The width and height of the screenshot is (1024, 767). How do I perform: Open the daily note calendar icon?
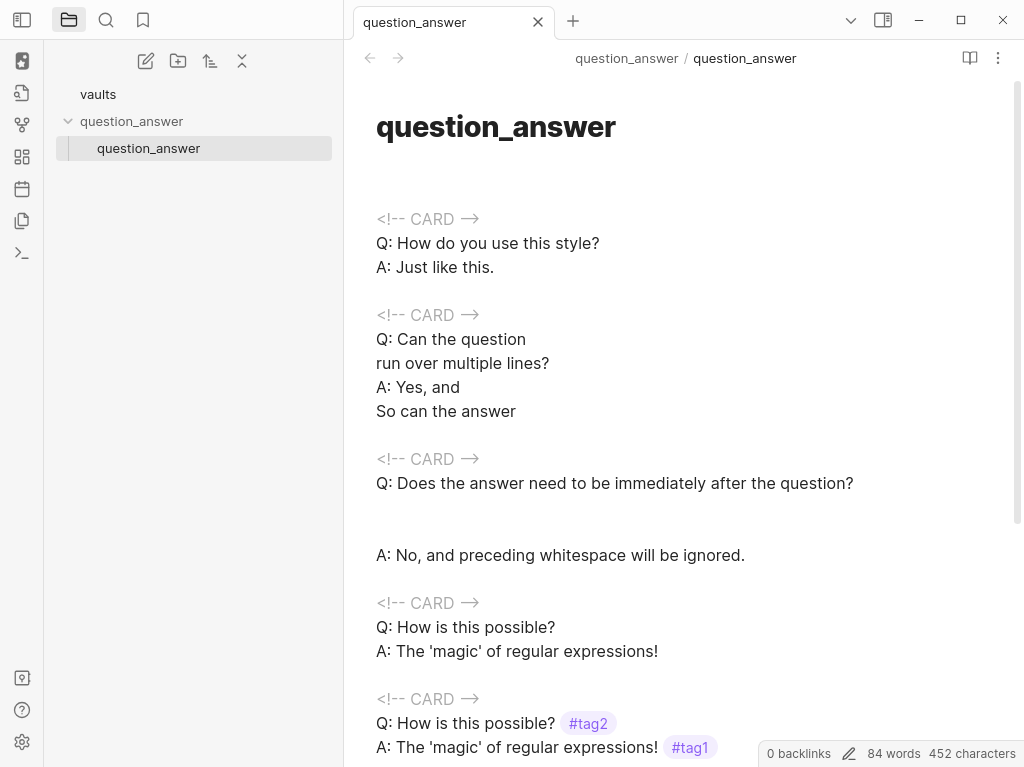(x=22, y=189)
